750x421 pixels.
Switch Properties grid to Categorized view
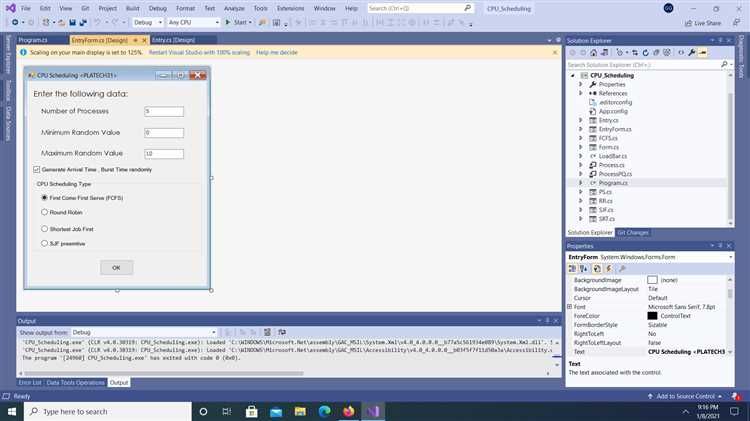[572, 269]
